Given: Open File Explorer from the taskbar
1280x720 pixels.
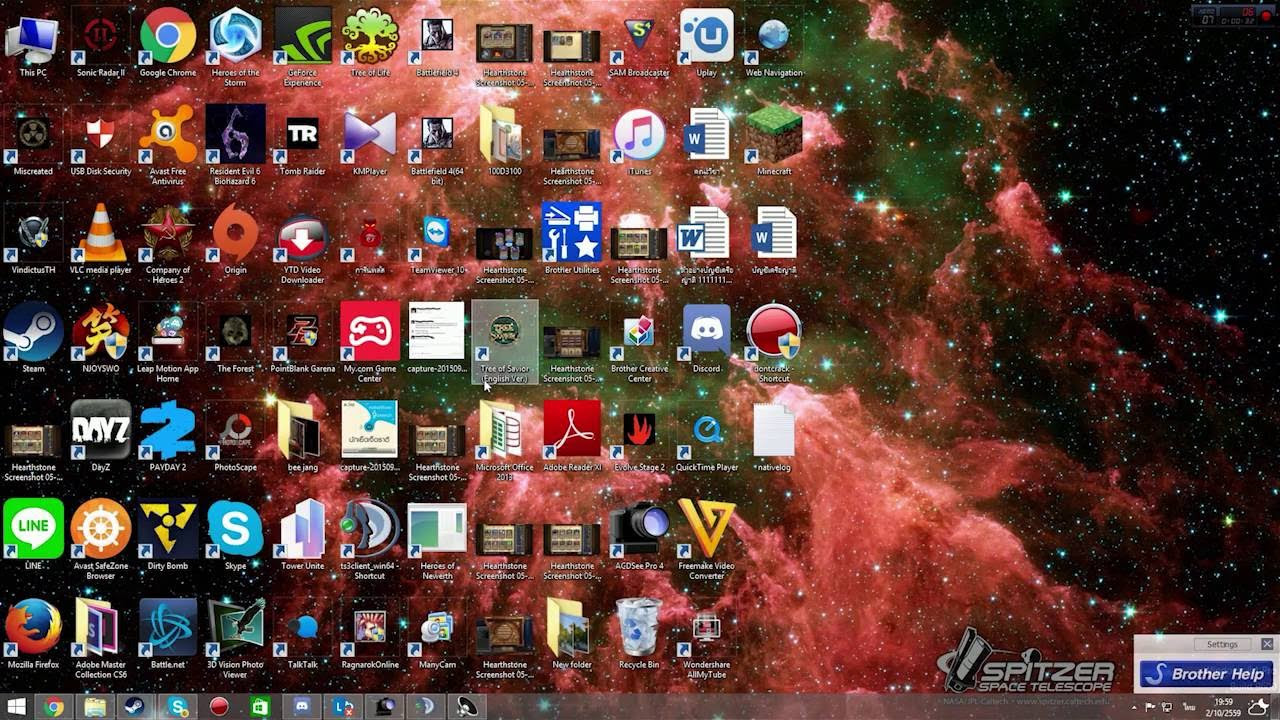Looking at the screenshot, I should 95,707.
